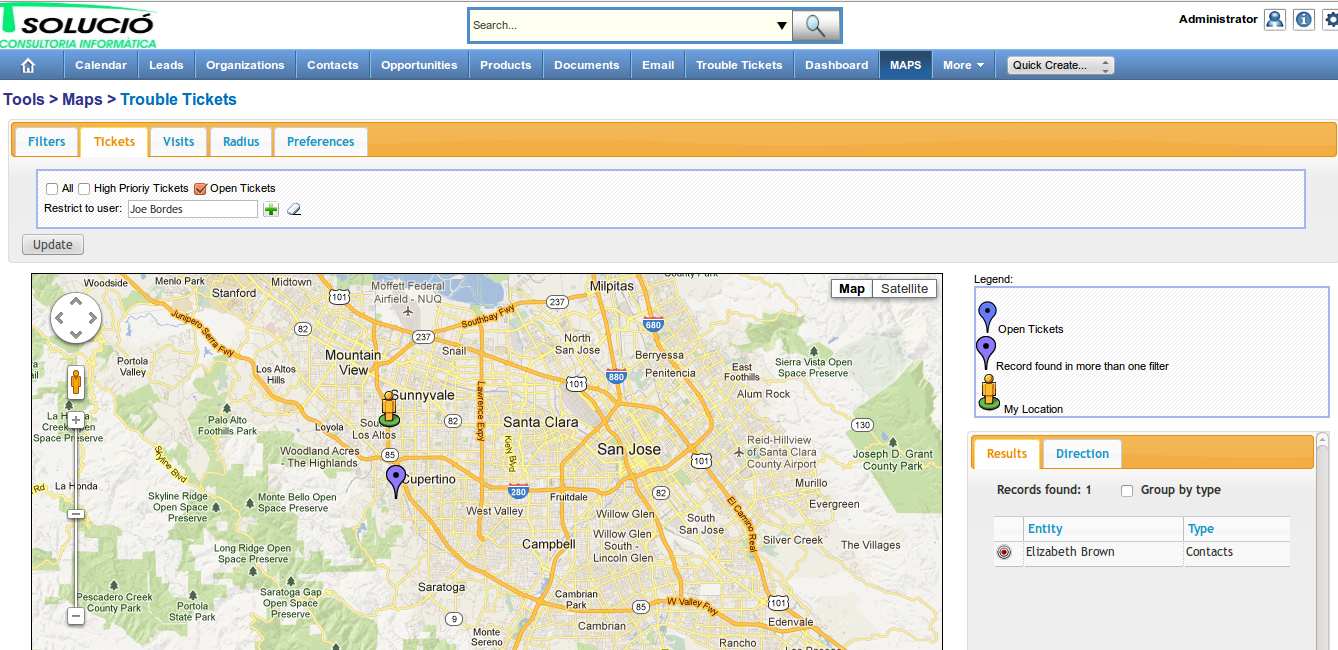Viewport: 1338px width, 650px height.
Task: Uncheck the Open Tickets checkbox
Action: coord(200,189)
